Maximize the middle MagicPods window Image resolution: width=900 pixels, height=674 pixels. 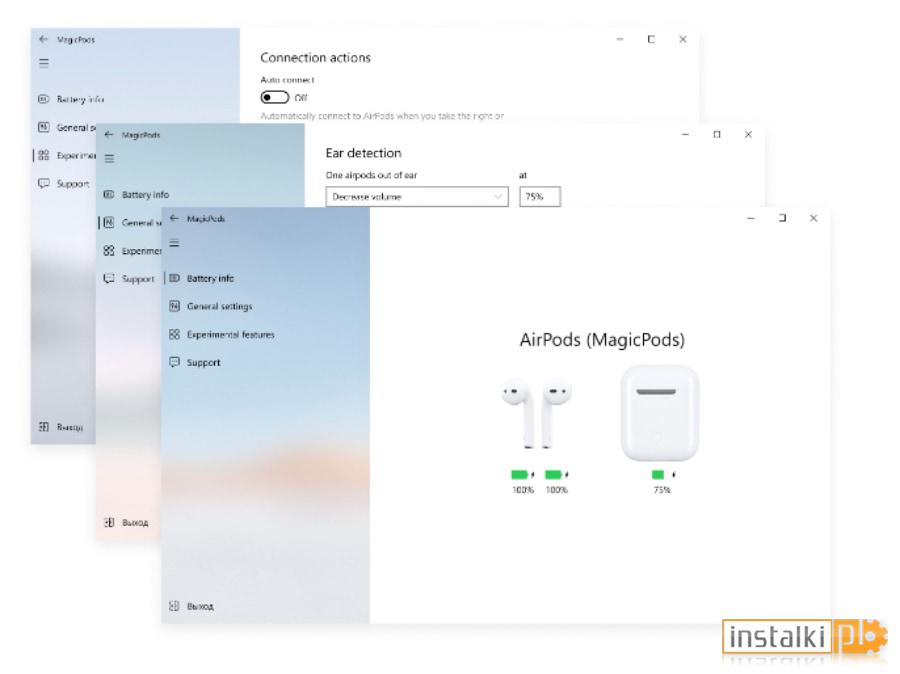point(717,134)
